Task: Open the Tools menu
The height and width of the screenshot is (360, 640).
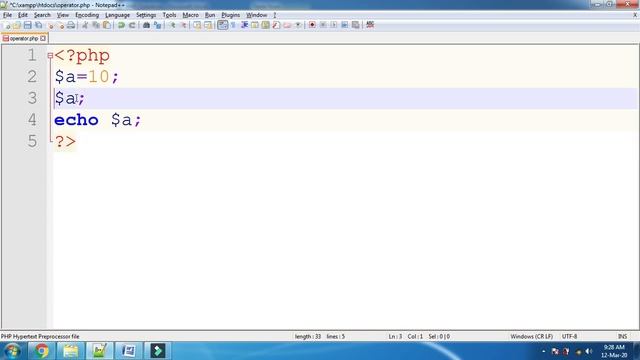Action: click(169, 15)
